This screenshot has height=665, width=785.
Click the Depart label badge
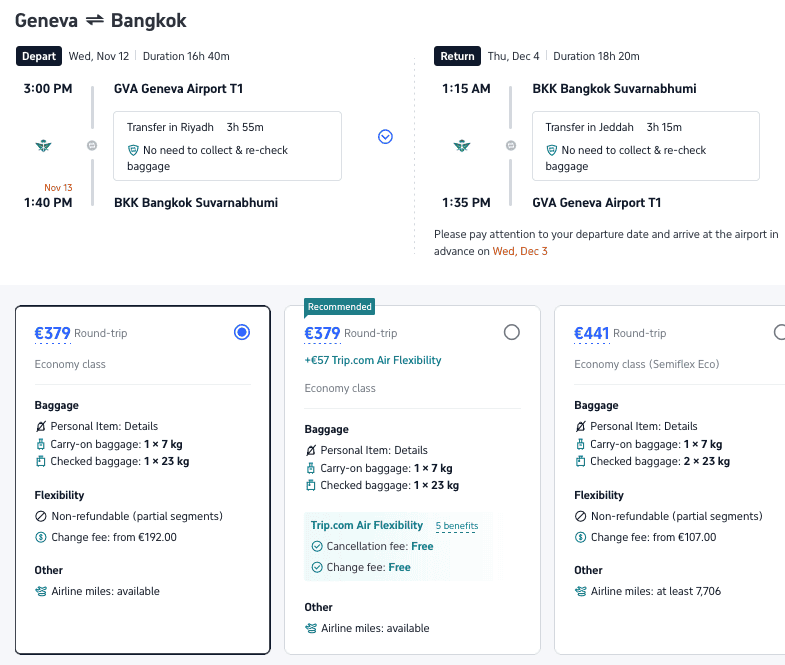[x=39, y=56]
